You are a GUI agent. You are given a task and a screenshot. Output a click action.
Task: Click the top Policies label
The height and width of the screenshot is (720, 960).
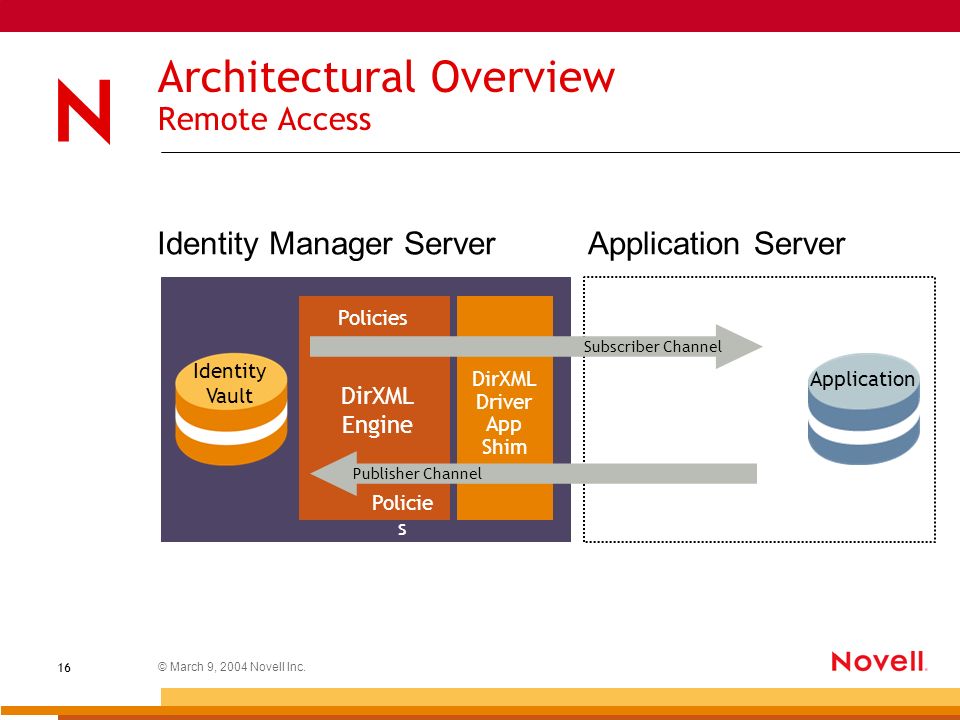pyautogui.click(x=372, y=318)
